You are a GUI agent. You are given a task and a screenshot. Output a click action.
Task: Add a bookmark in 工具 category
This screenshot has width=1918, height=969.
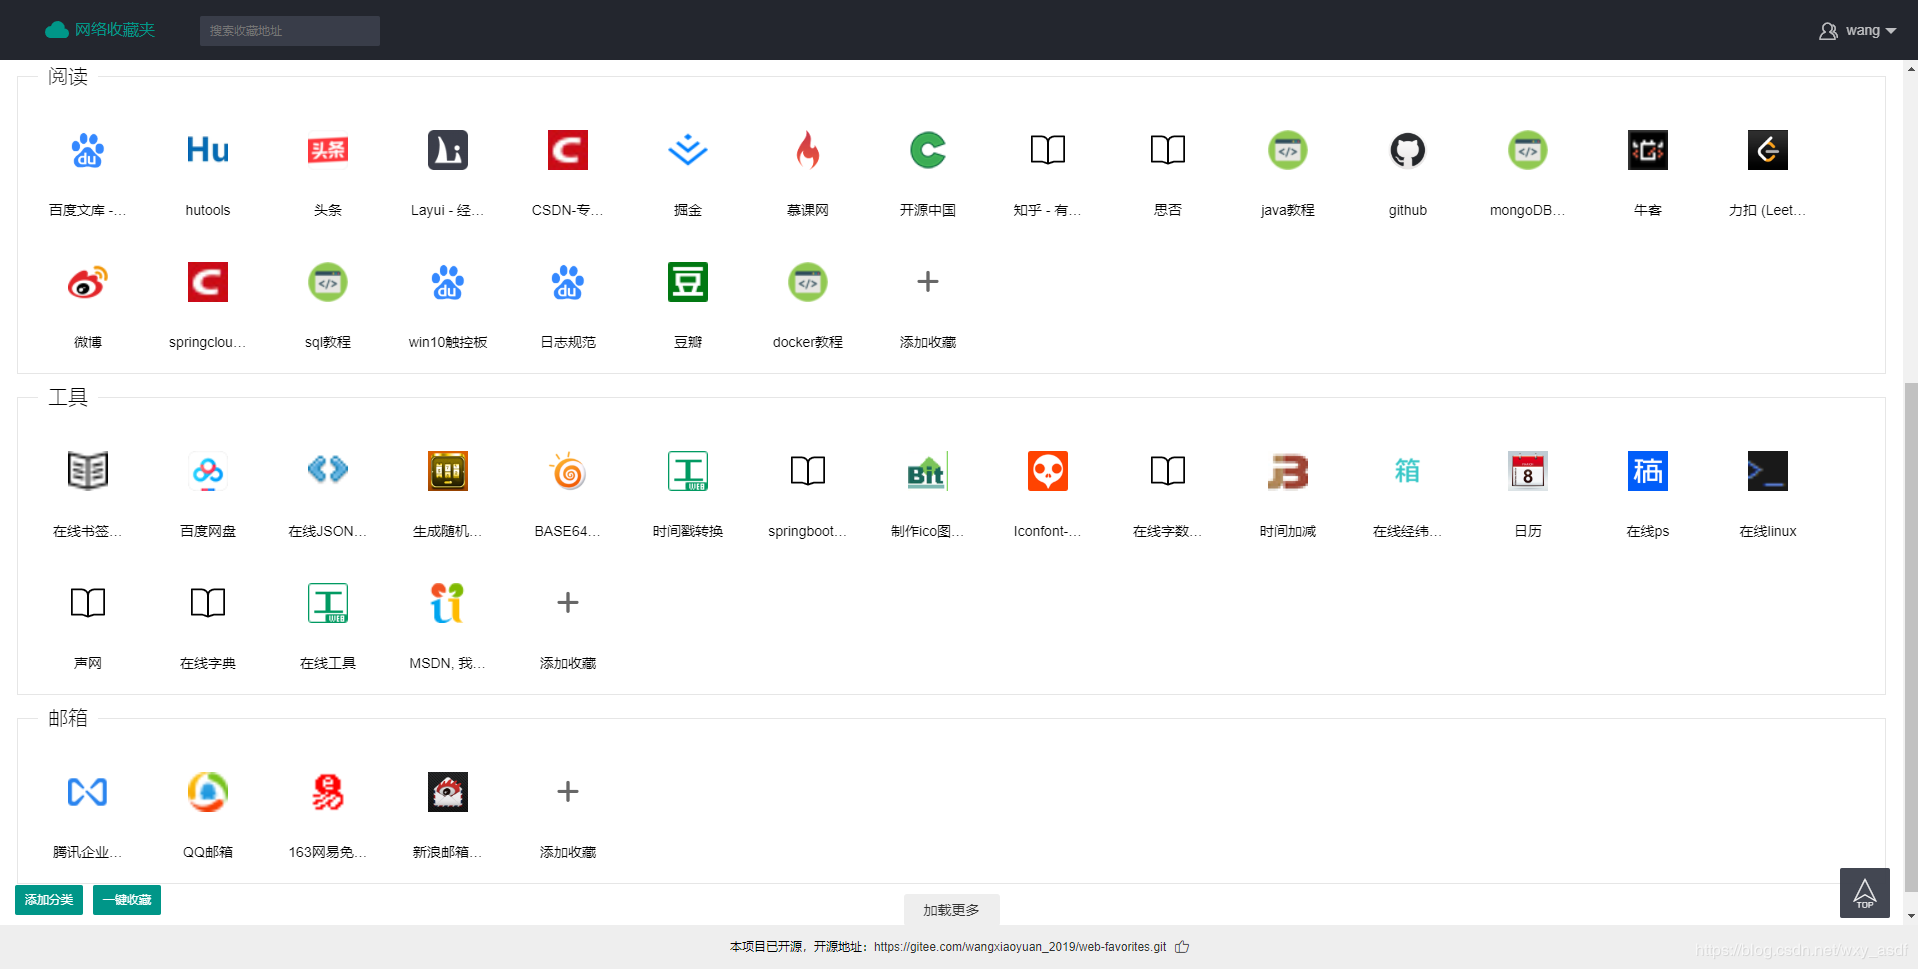[568, 603]
